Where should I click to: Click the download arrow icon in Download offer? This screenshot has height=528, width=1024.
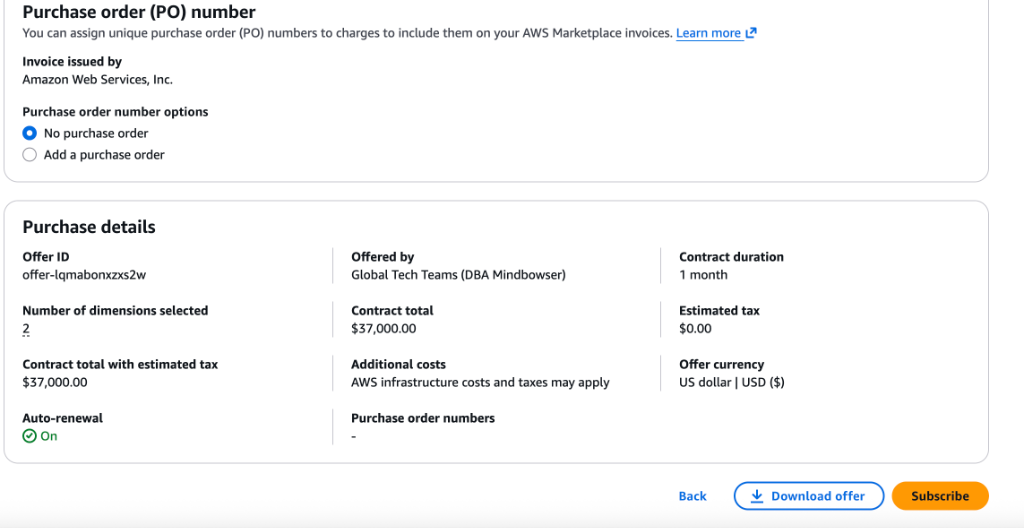(x=757, y=496)
